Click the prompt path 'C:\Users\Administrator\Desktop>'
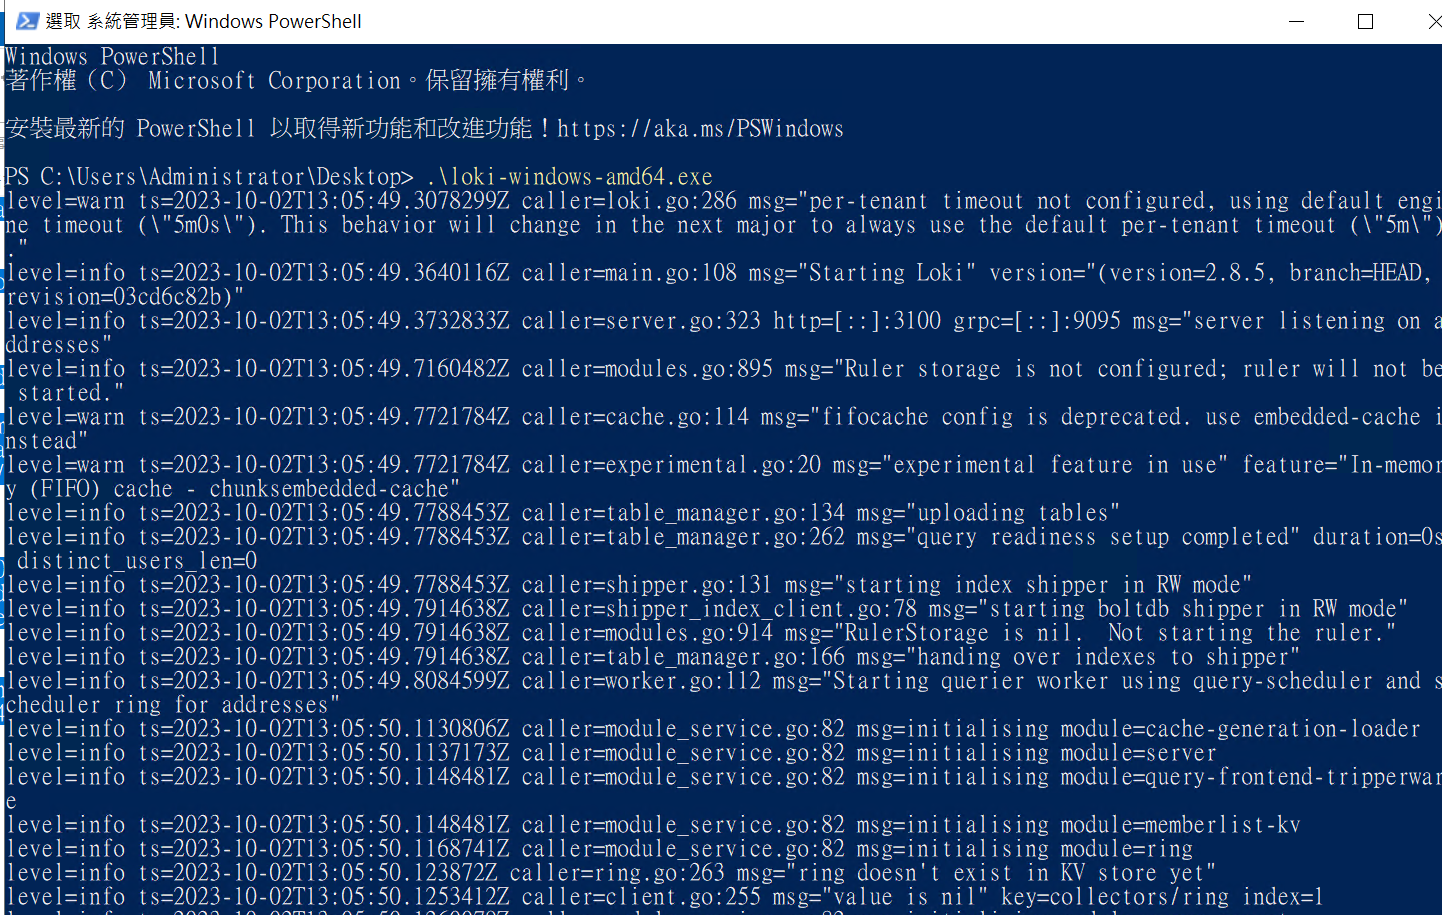 (x=227, y=177)
